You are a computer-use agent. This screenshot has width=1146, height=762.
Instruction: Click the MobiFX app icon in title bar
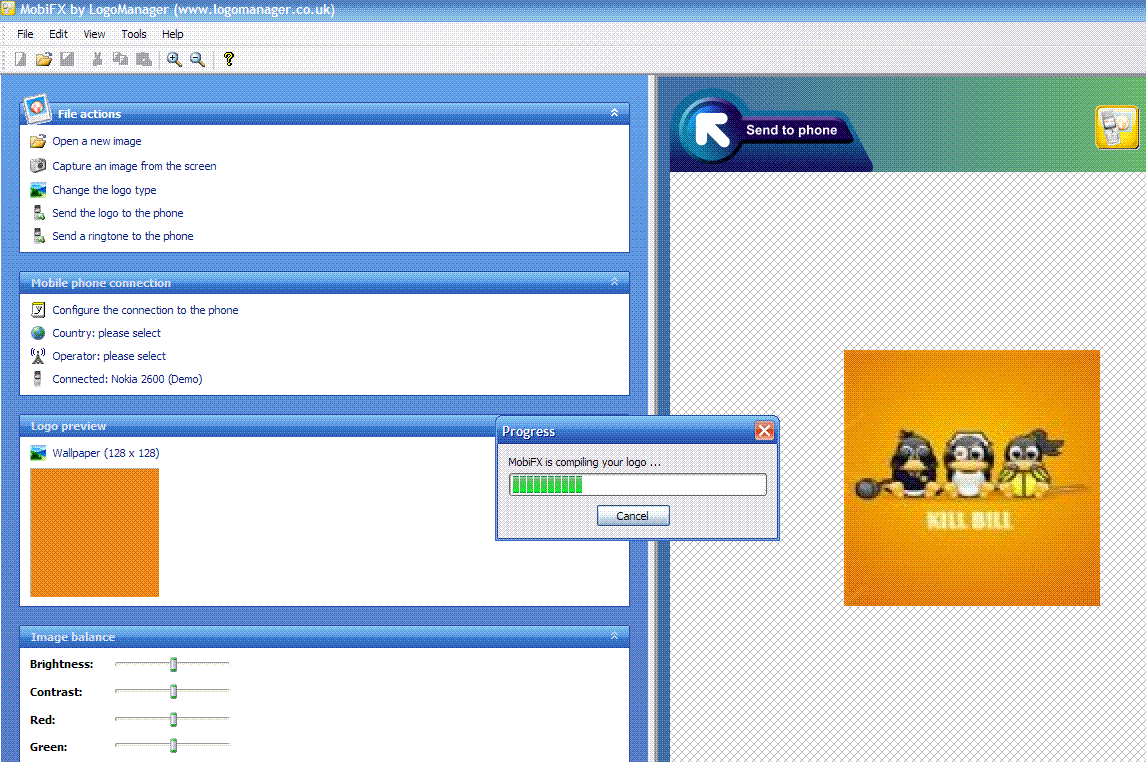pyautogui.click(x=7, y=9)
